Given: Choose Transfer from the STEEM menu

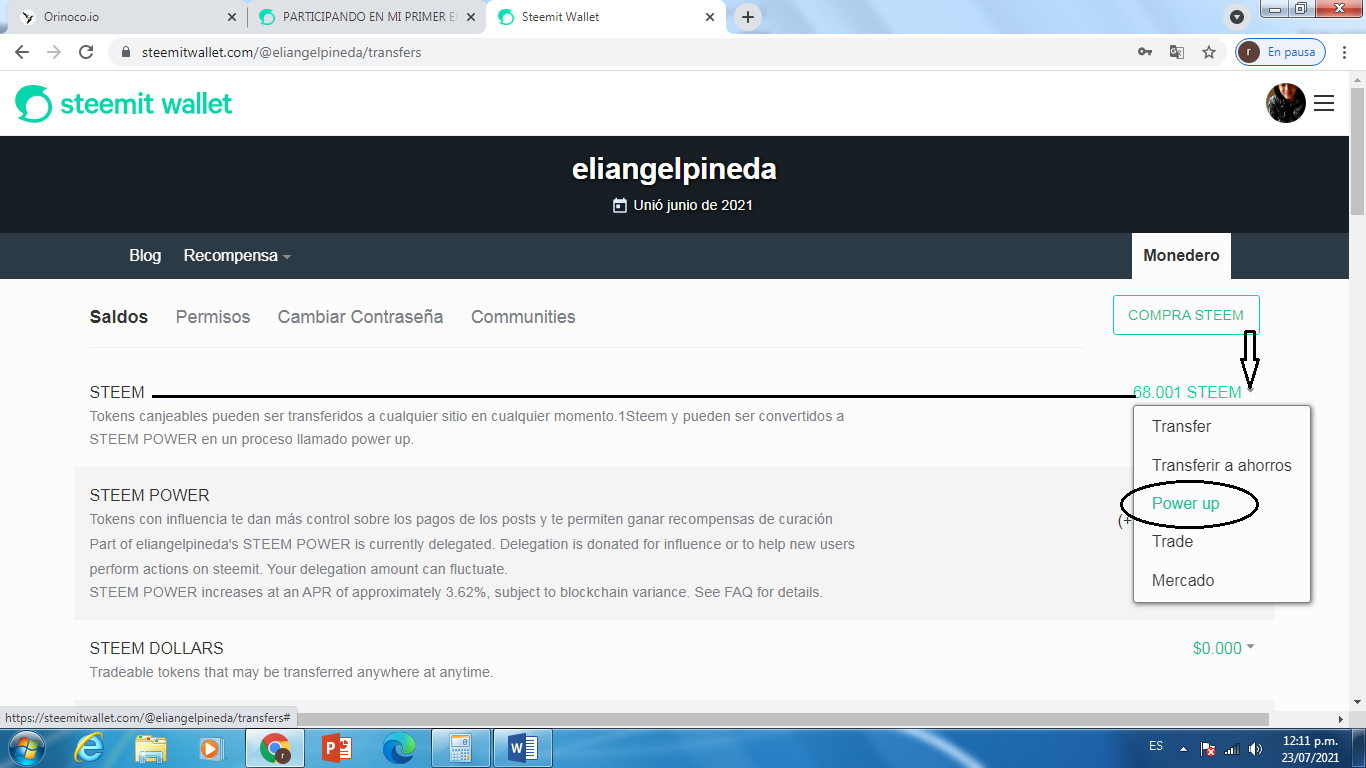Looking at the screenshot, I should pyautogui.click(x=1181, y=426).
